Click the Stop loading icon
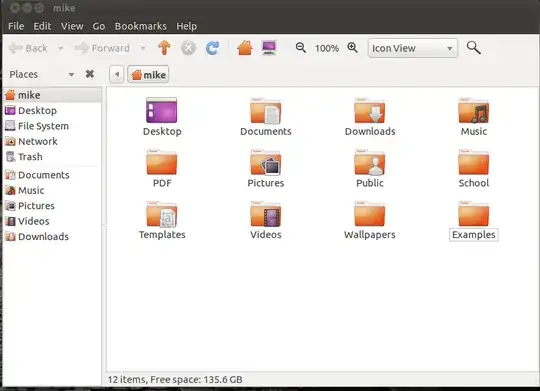Image resolution: width=540 pixels, height=391 pixels. 188,48
